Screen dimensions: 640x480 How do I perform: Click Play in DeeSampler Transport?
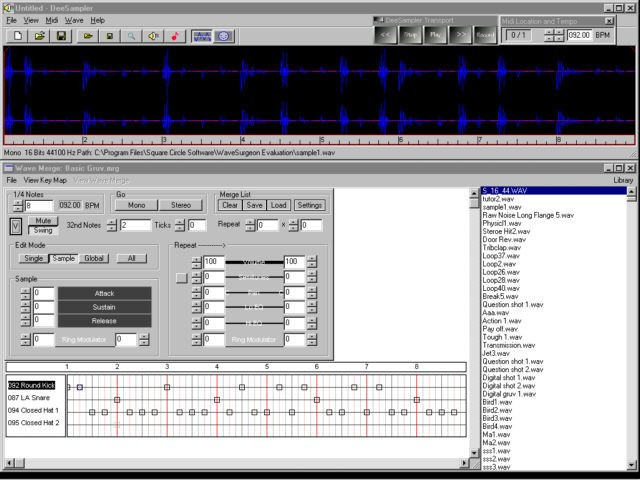(x=435, y=36)
